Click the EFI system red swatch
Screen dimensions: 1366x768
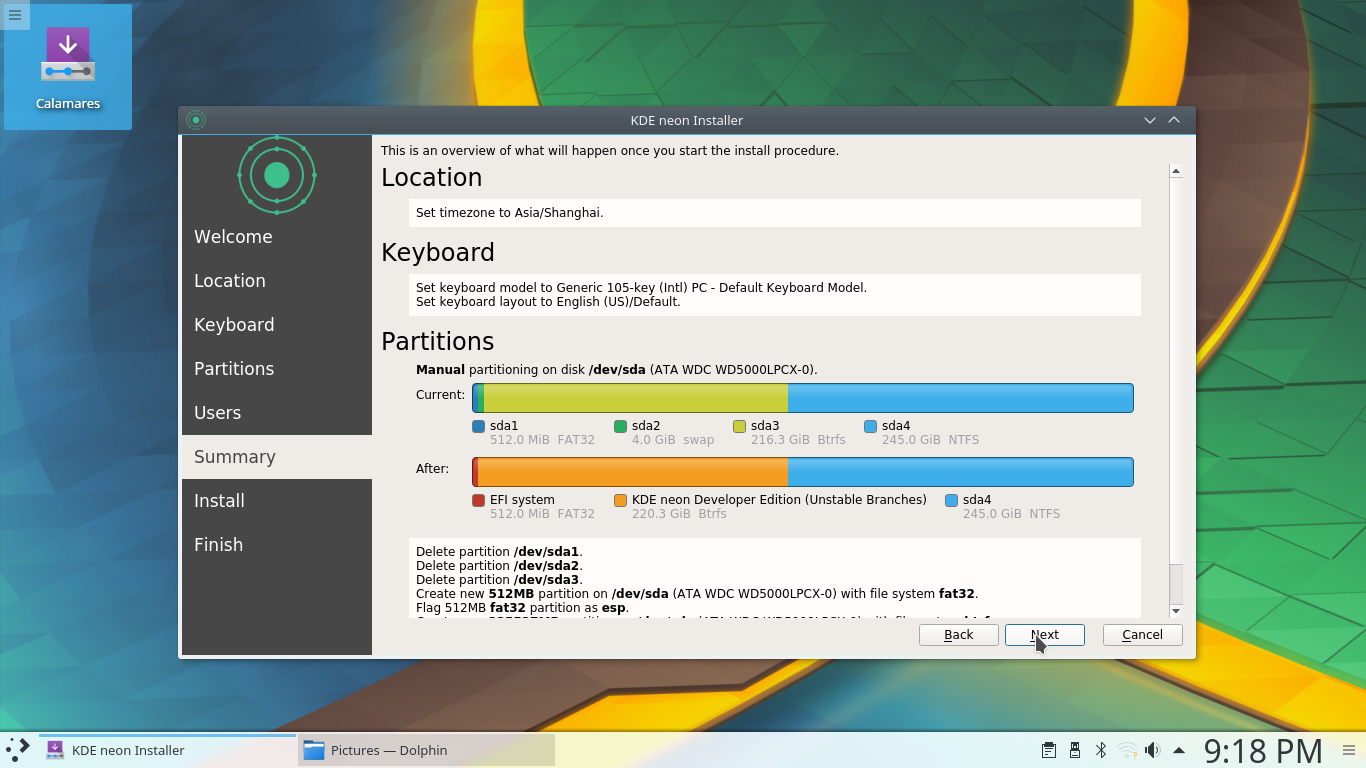(478, 500)
